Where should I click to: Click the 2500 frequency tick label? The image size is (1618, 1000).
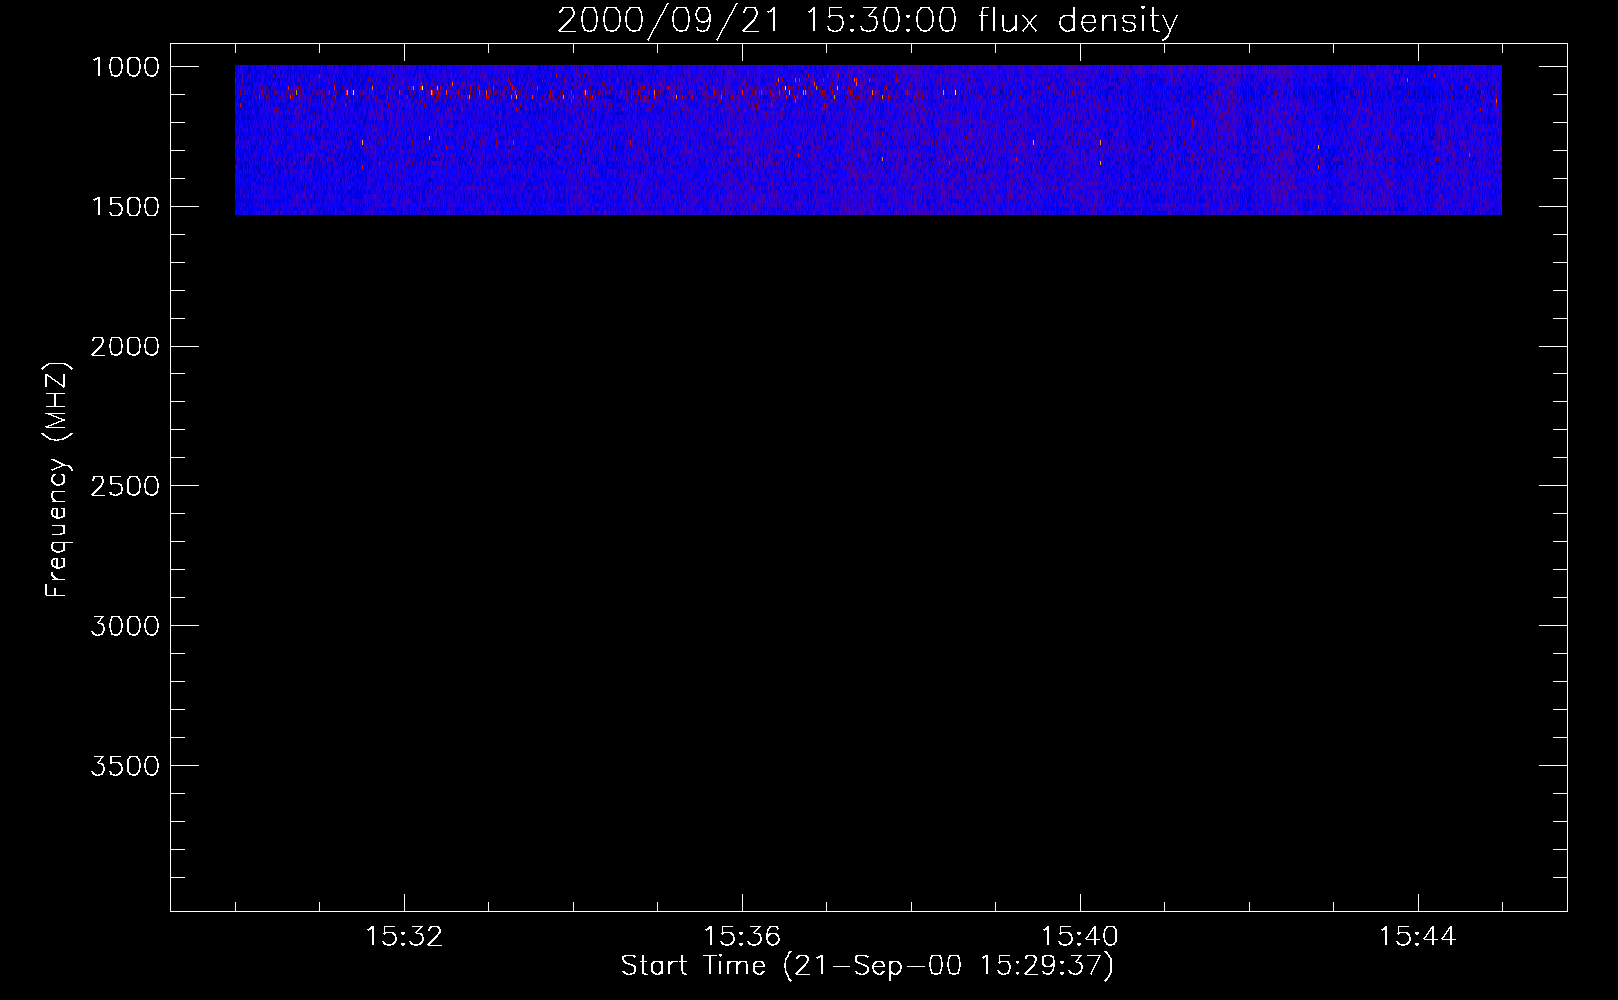(x=125, y=486)
